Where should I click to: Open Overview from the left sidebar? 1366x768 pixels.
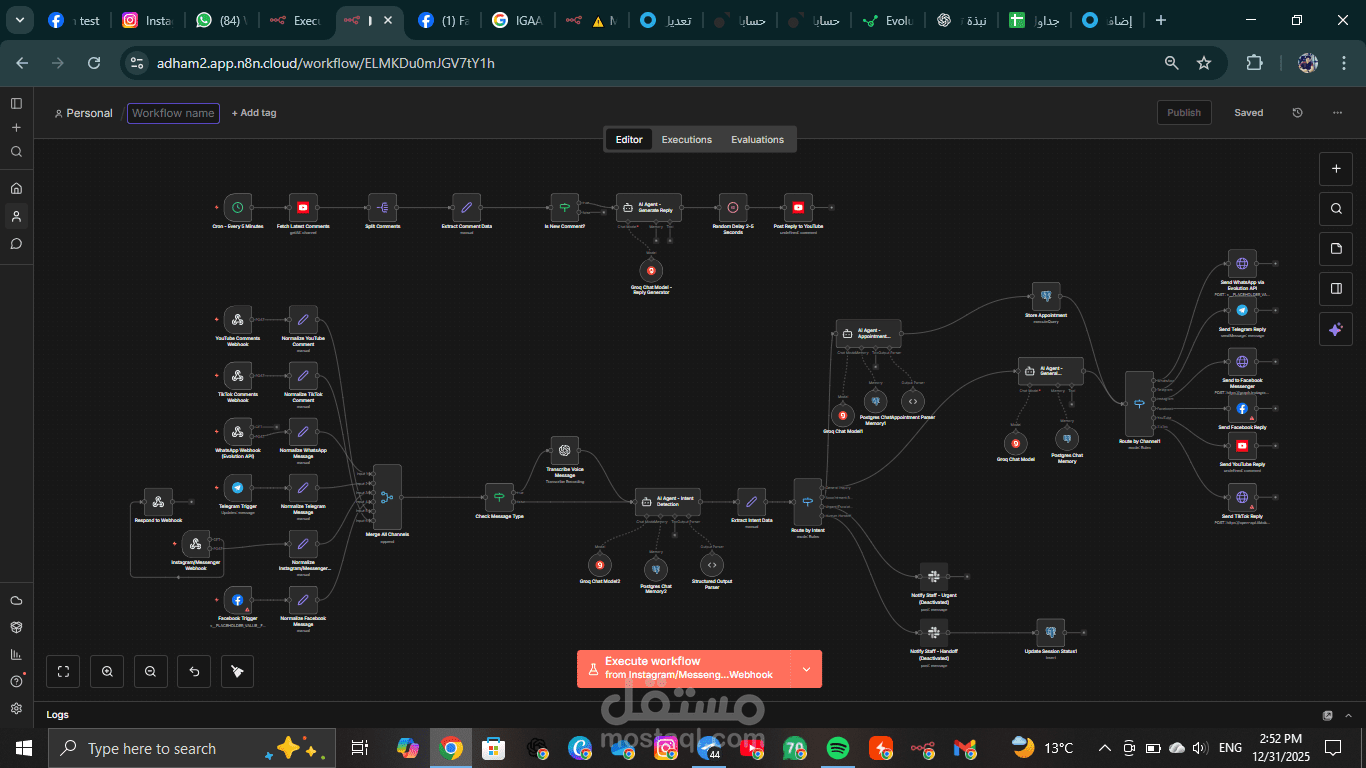click(x=15, y=187)
